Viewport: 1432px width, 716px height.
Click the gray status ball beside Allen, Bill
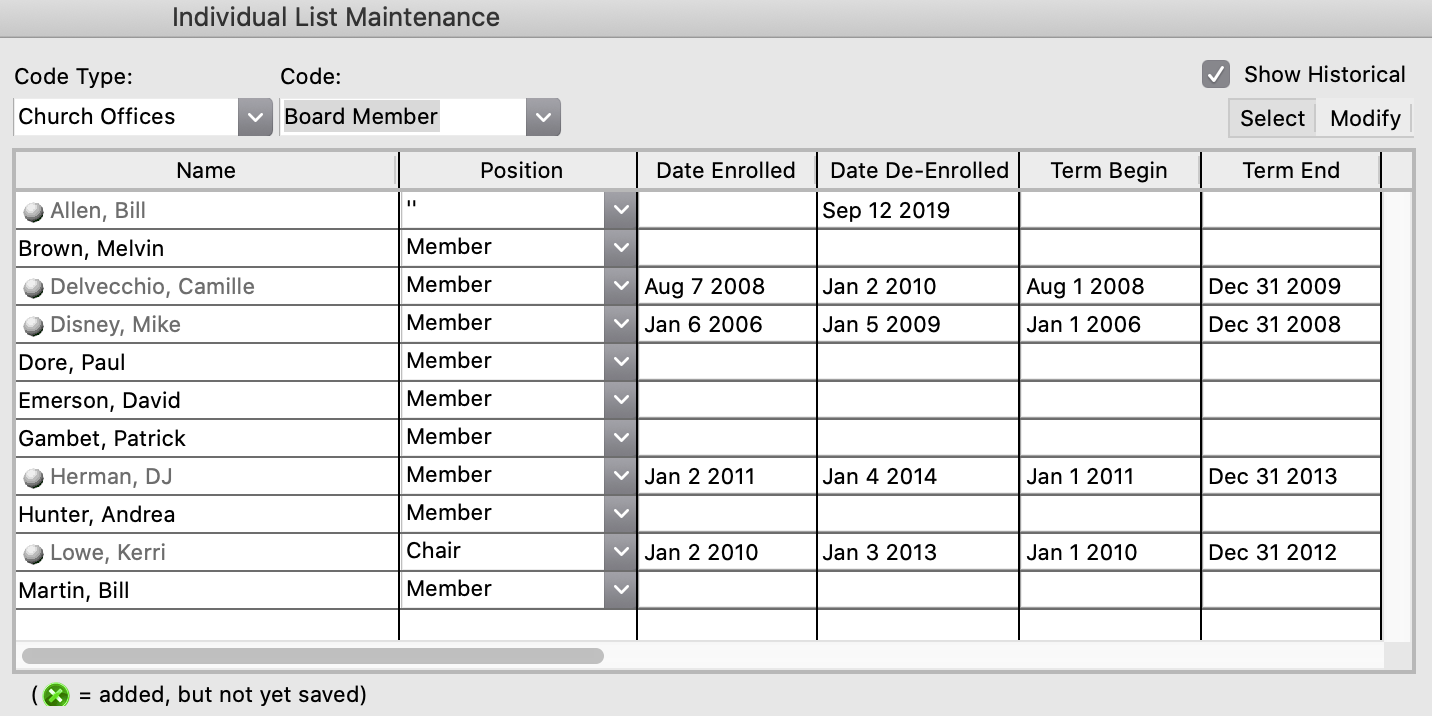(x=34, y=212)
